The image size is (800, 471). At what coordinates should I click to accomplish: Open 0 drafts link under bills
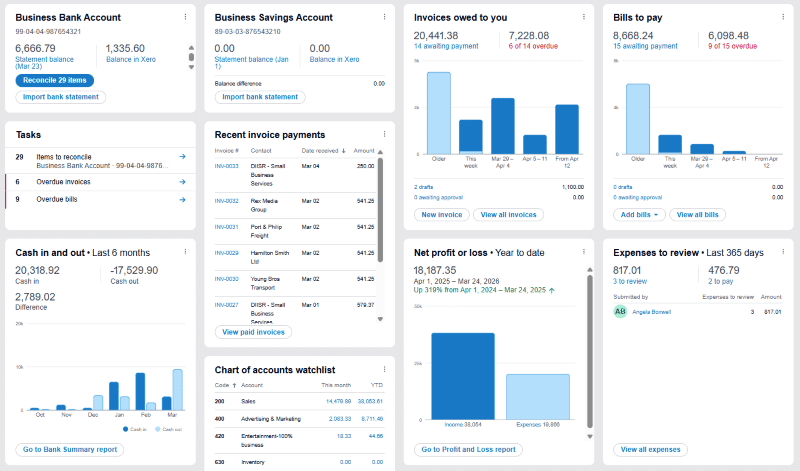622,187
